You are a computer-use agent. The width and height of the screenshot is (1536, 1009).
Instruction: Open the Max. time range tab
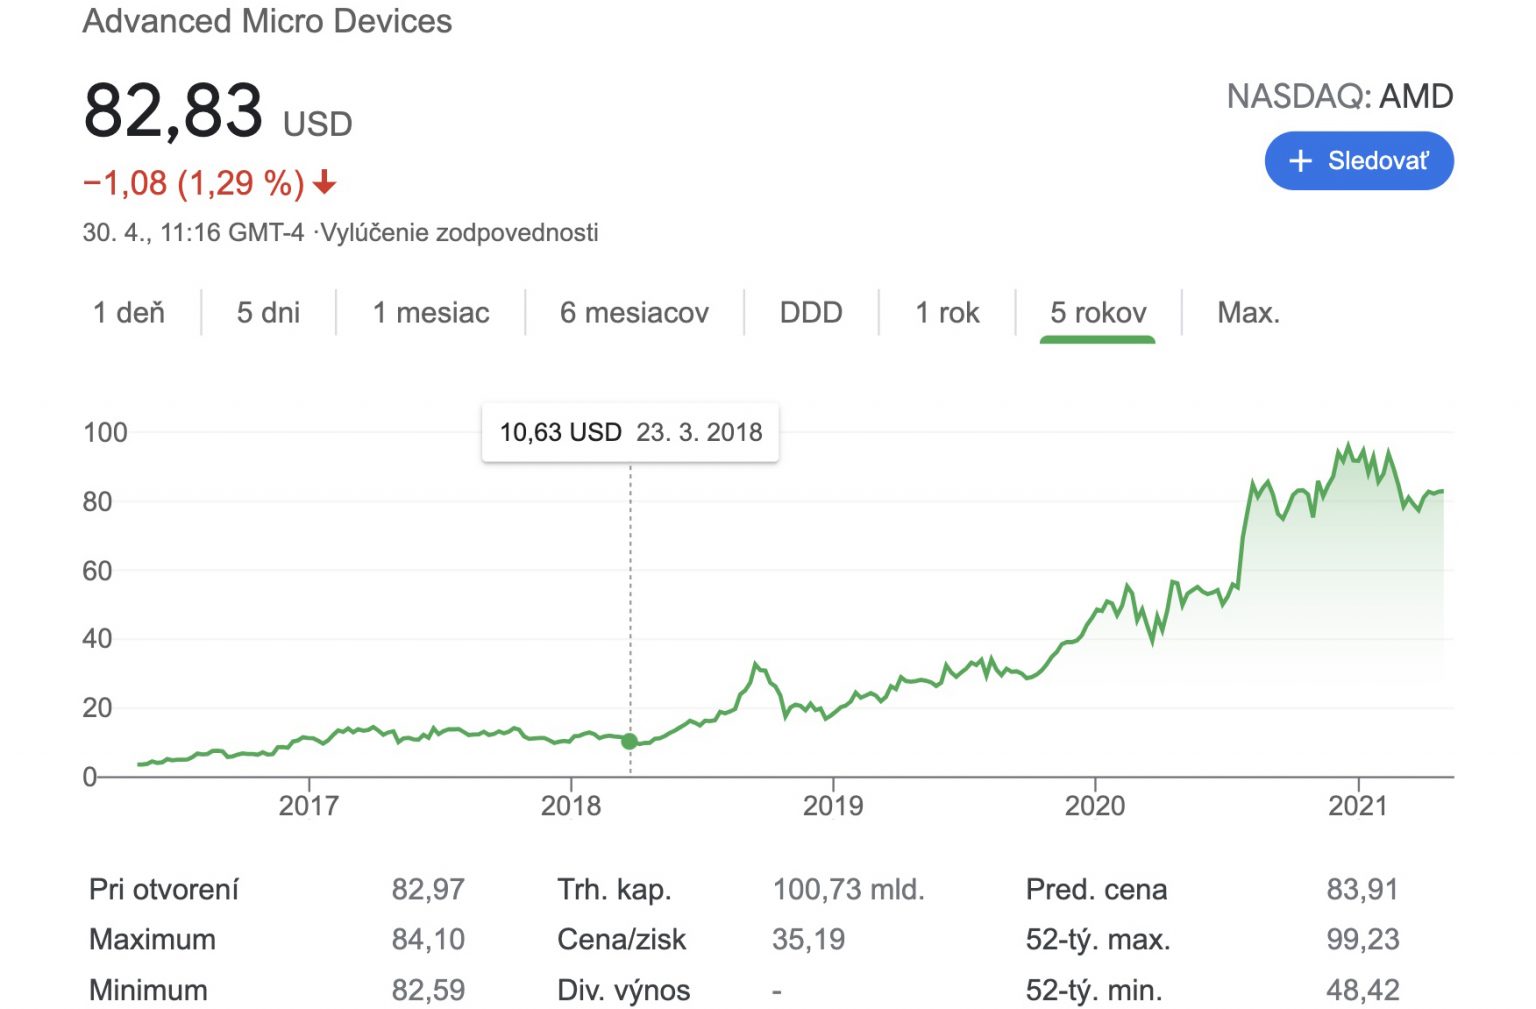click(x=1248, y=313)
